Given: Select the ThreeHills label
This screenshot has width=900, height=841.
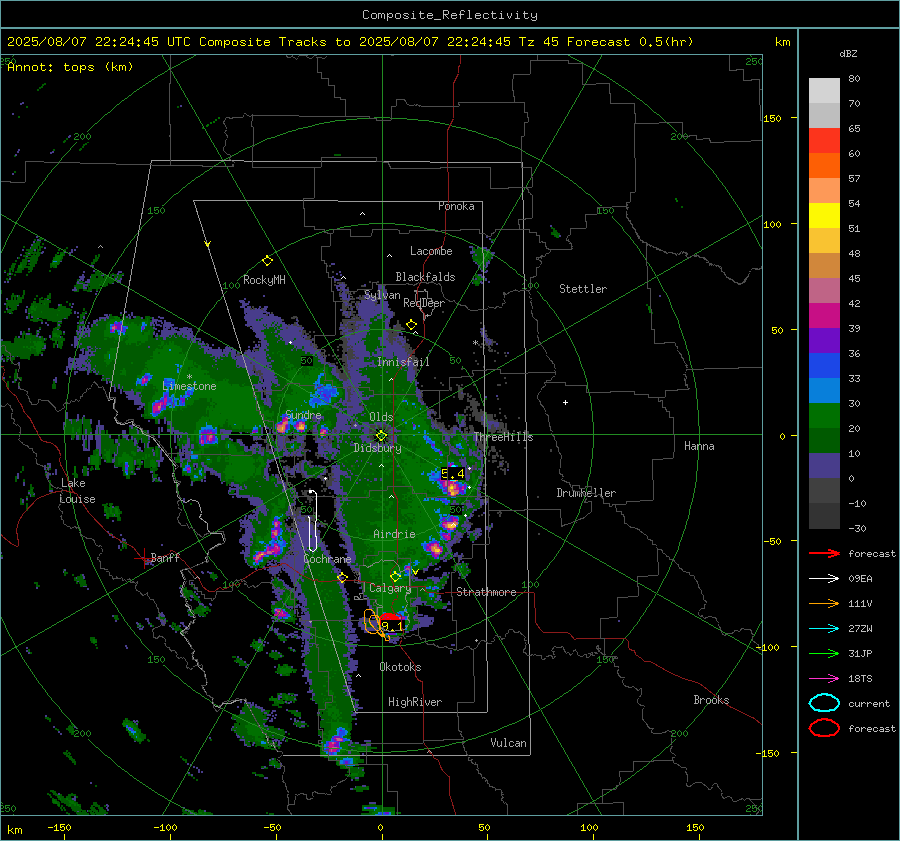Looking at the screenshot, I should pyautogui.click(x=503, y=437).
